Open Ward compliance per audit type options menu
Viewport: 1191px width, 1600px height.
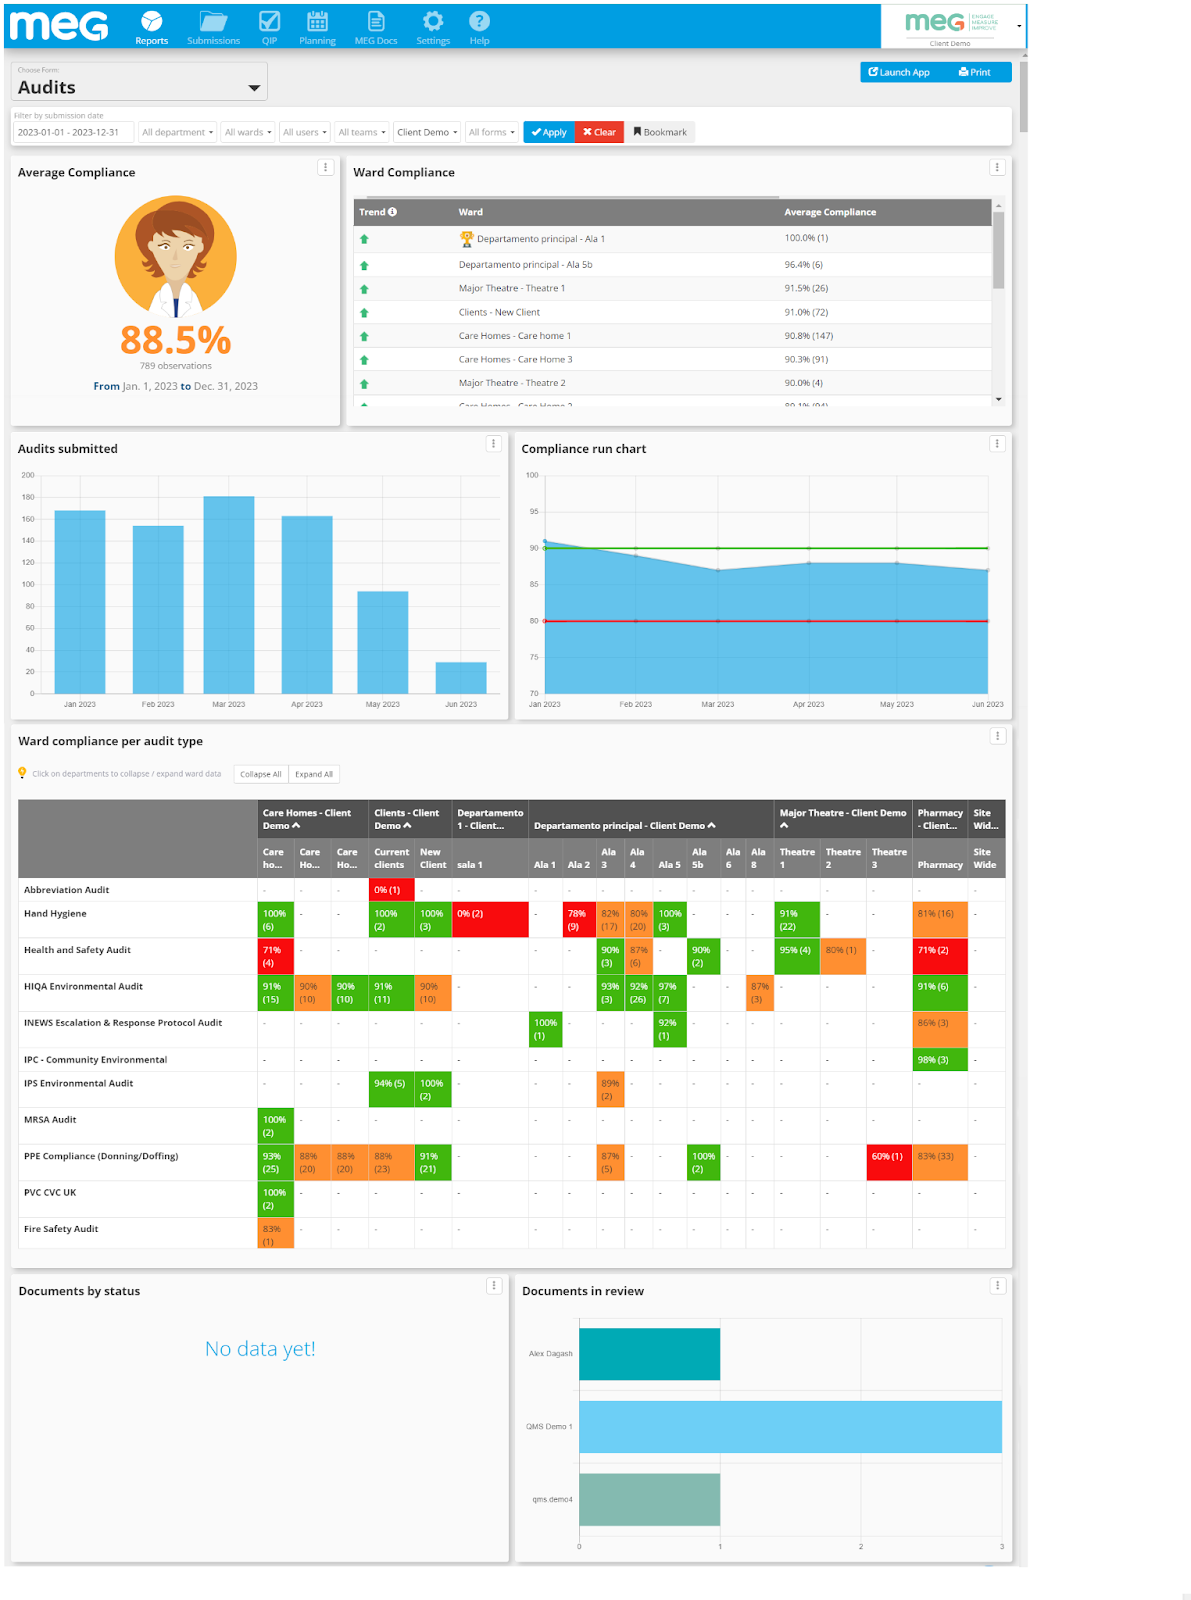point(997,736)
